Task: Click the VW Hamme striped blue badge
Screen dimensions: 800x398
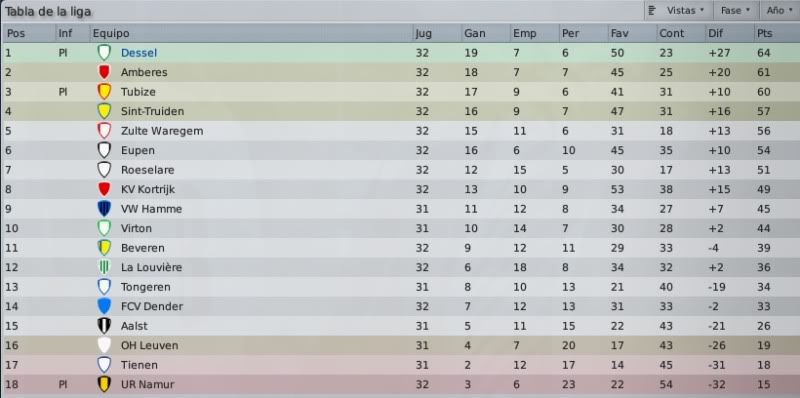Action: [104, 209]
